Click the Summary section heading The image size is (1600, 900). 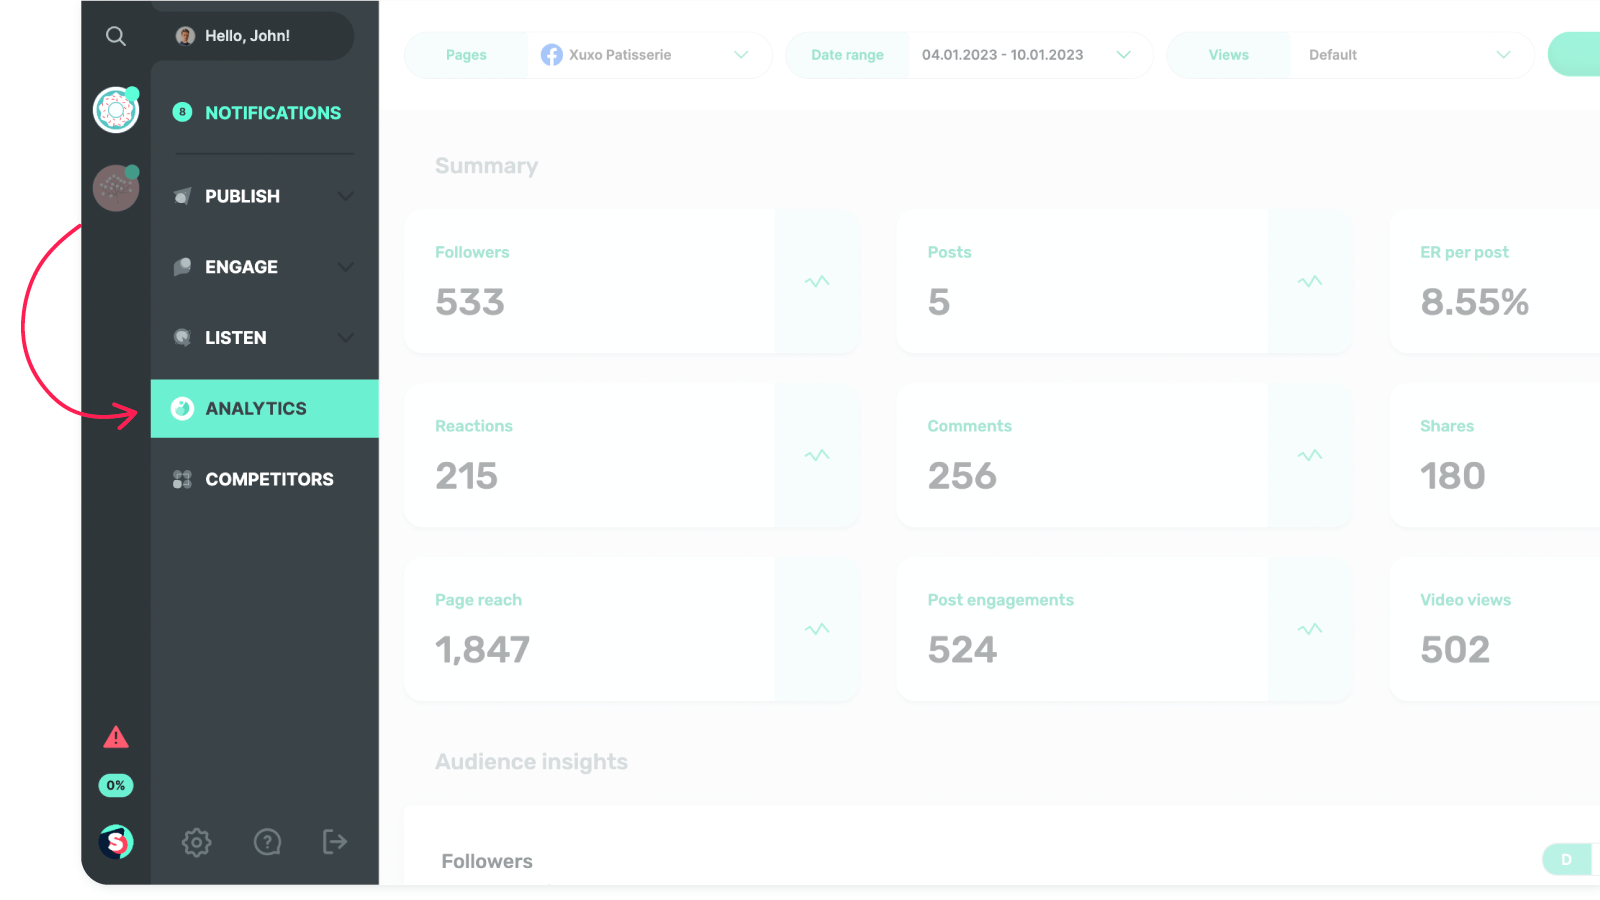486,166
